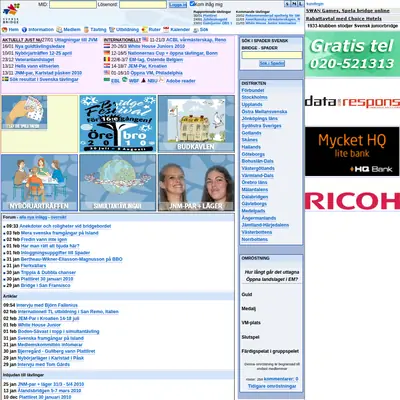
Task: Click the USA flag beside ACBL vårmästerskap
Action: [145, 39]
